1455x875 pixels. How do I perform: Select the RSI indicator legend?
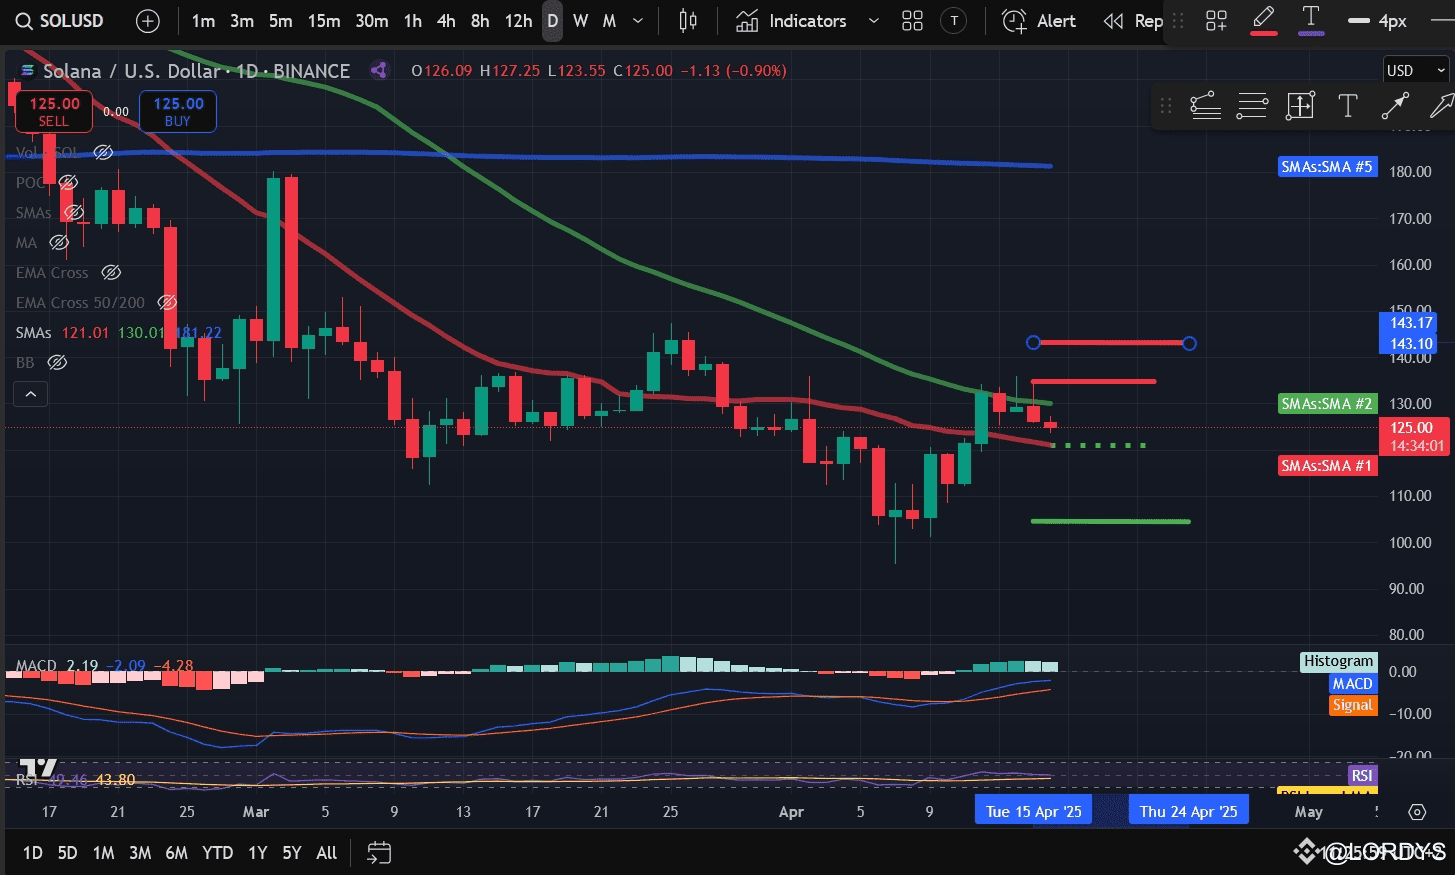coord(75,780)
